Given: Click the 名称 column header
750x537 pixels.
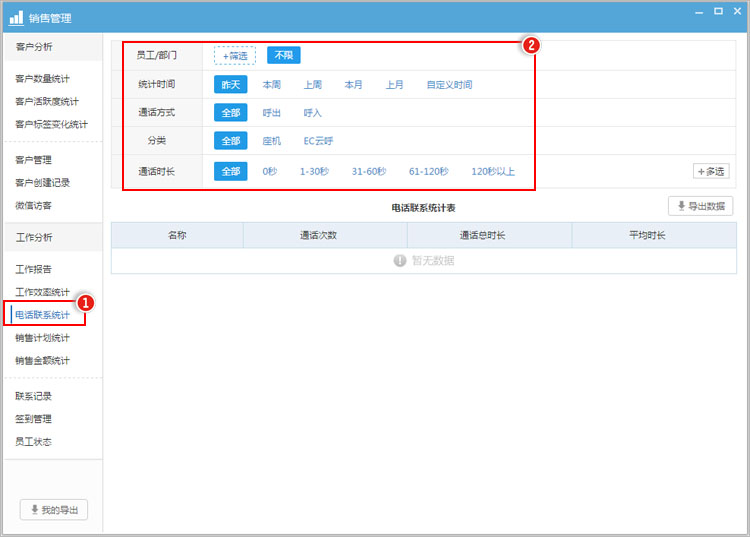Looking at the screenshot, I should click(177, 235).
